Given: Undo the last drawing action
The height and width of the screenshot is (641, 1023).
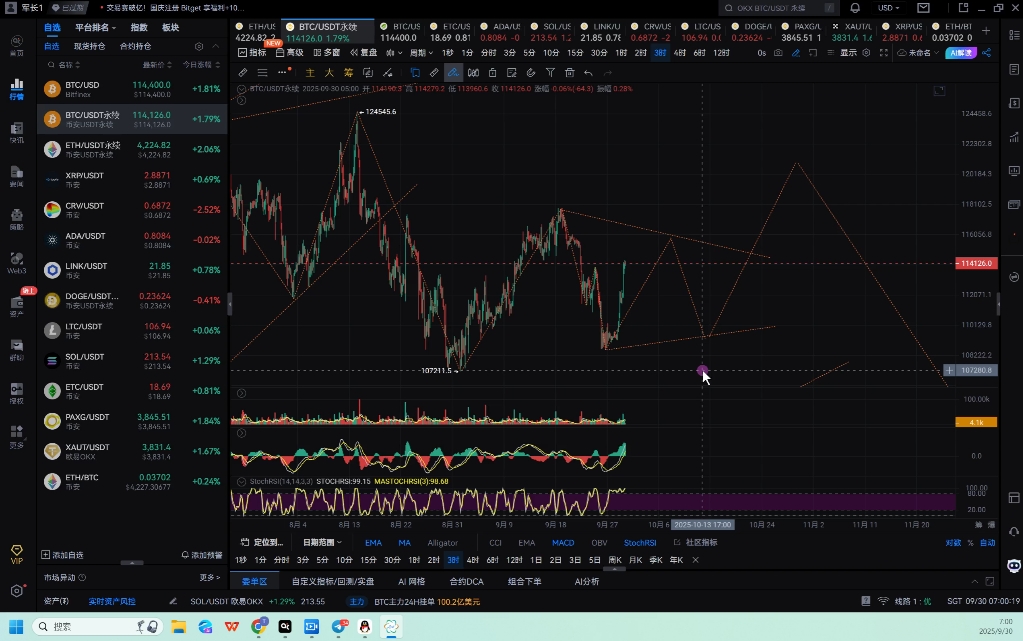Looking at the screenshot, I should click(588, 72).
